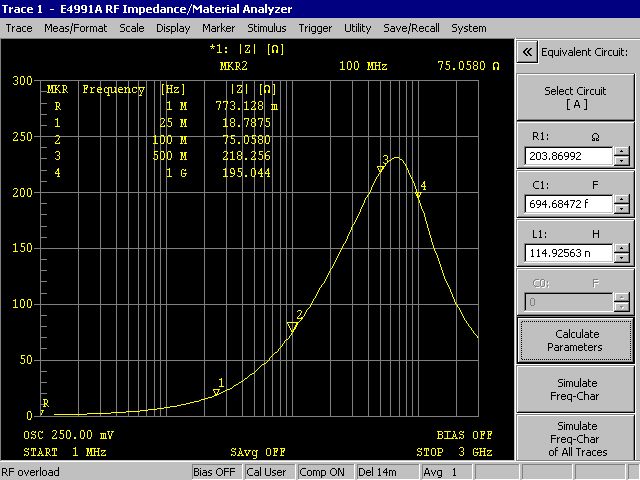
Task: Click the Simulate Freq-Char button
Action: click(576, 389)
